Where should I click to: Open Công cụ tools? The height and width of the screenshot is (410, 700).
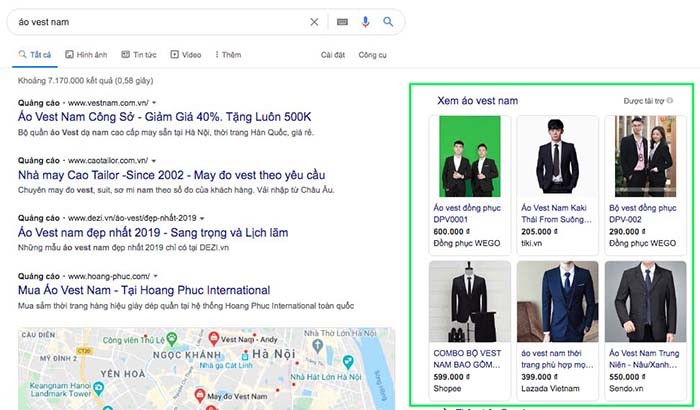[x=372, y=55]
